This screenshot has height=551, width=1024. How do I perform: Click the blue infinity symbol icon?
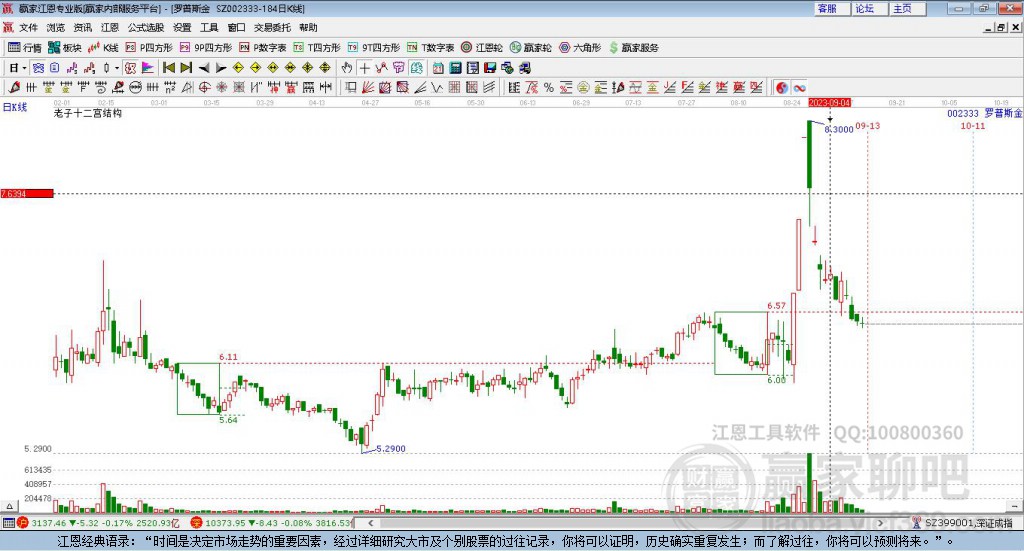point(799,87)
